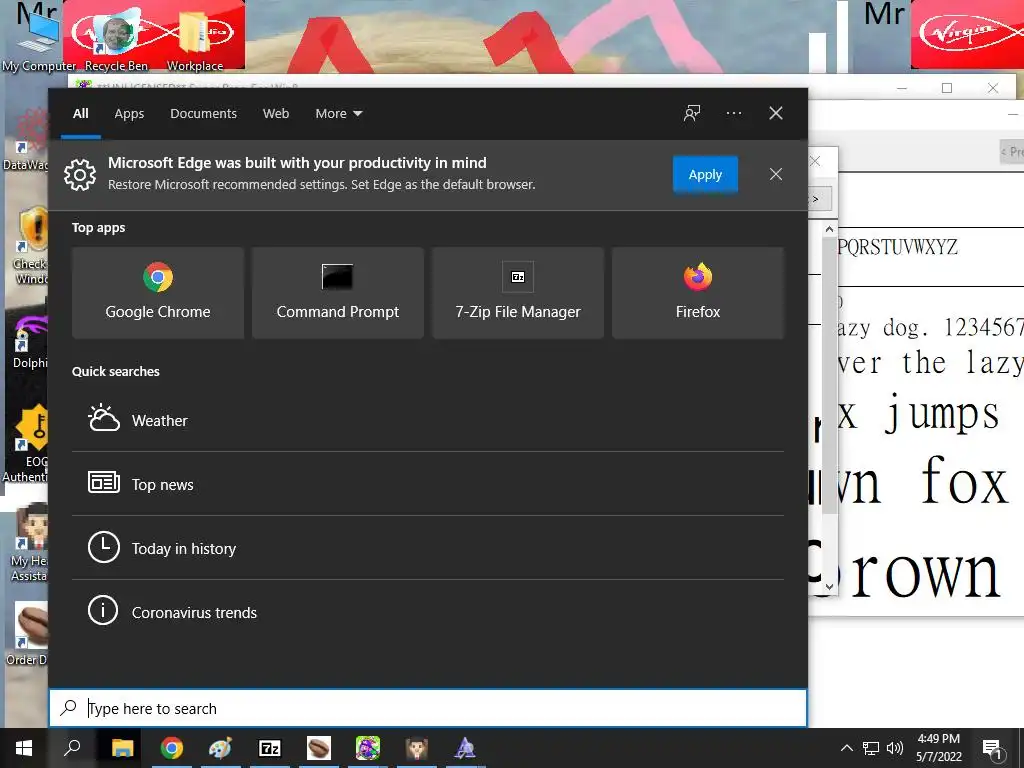
Task: Expand the More dropdown in the search tabs
Action: [x=338, y=113]
